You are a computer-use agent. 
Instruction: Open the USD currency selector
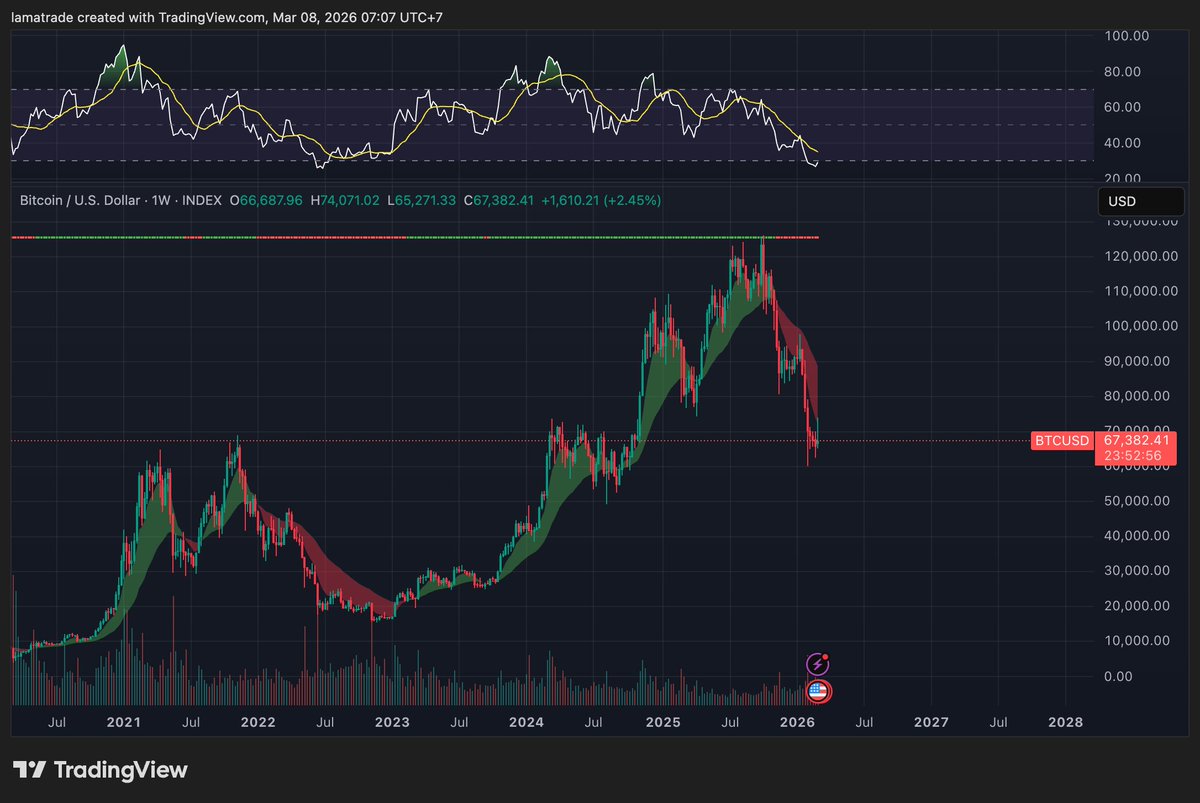coord(1141,201)
